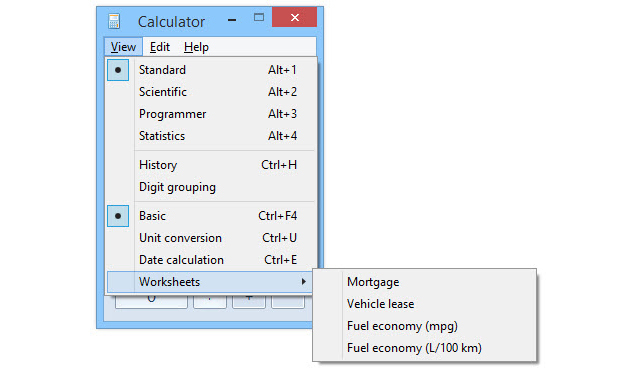Open the View menu
This screenshot has width=640, height=369.
(123, 47)
